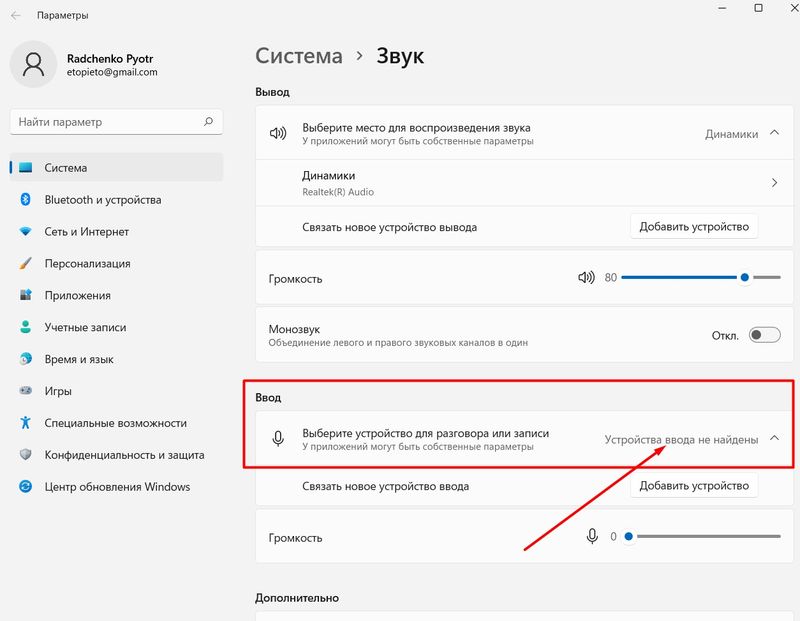Click the microphone icon in input device row
This screenshot has height=621, width=800.
click(278, 439)
